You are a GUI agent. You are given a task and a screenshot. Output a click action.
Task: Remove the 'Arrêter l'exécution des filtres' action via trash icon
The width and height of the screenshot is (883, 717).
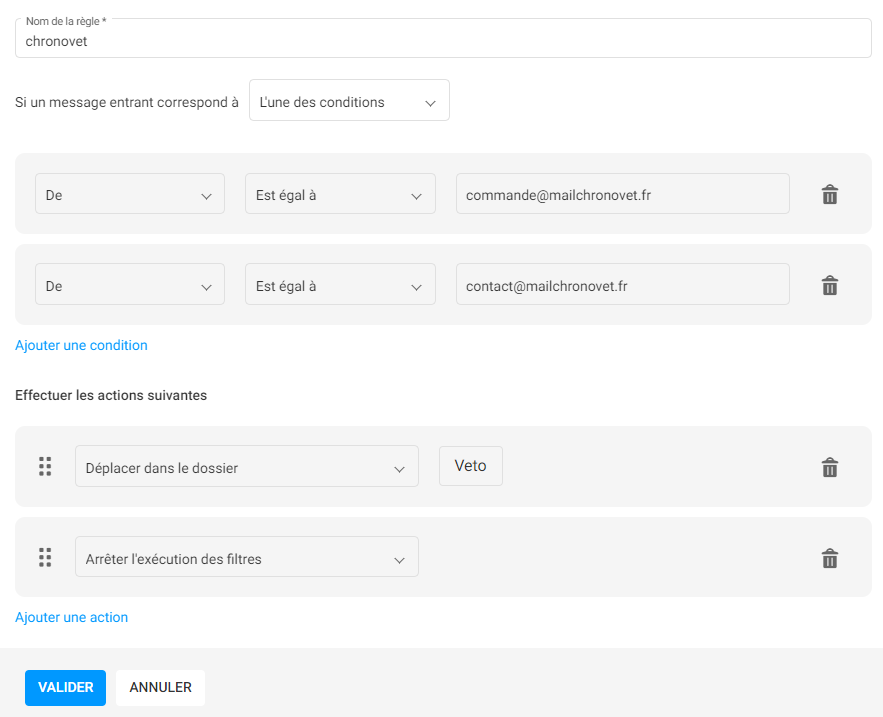click(830, 558)
